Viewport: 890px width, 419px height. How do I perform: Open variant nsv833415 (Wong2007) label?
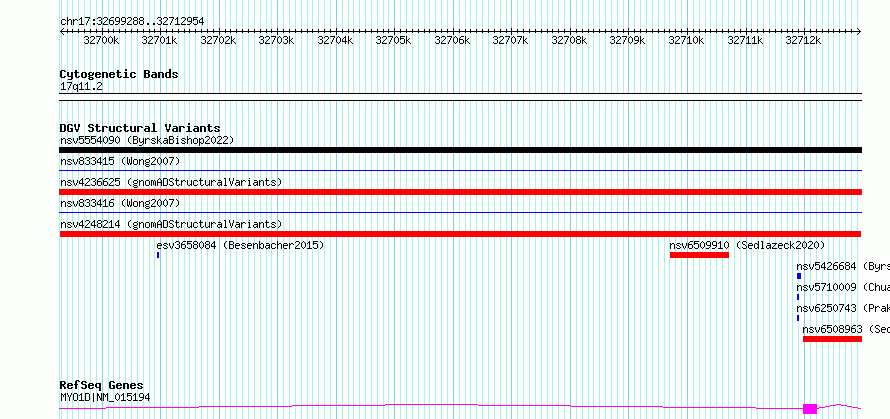click(120, 161)
